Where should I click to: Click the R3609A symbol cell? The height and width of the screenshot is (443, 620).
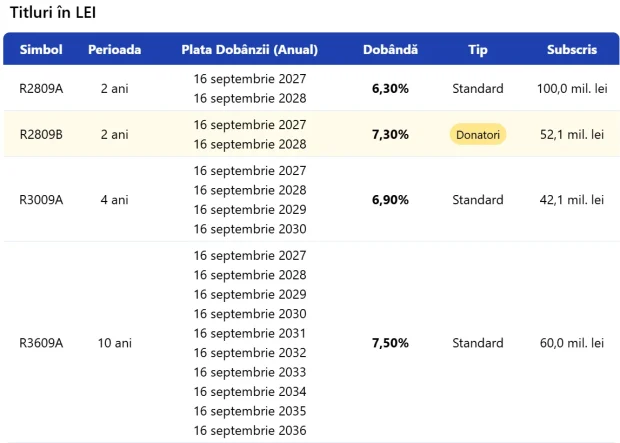tap(41, 343)
